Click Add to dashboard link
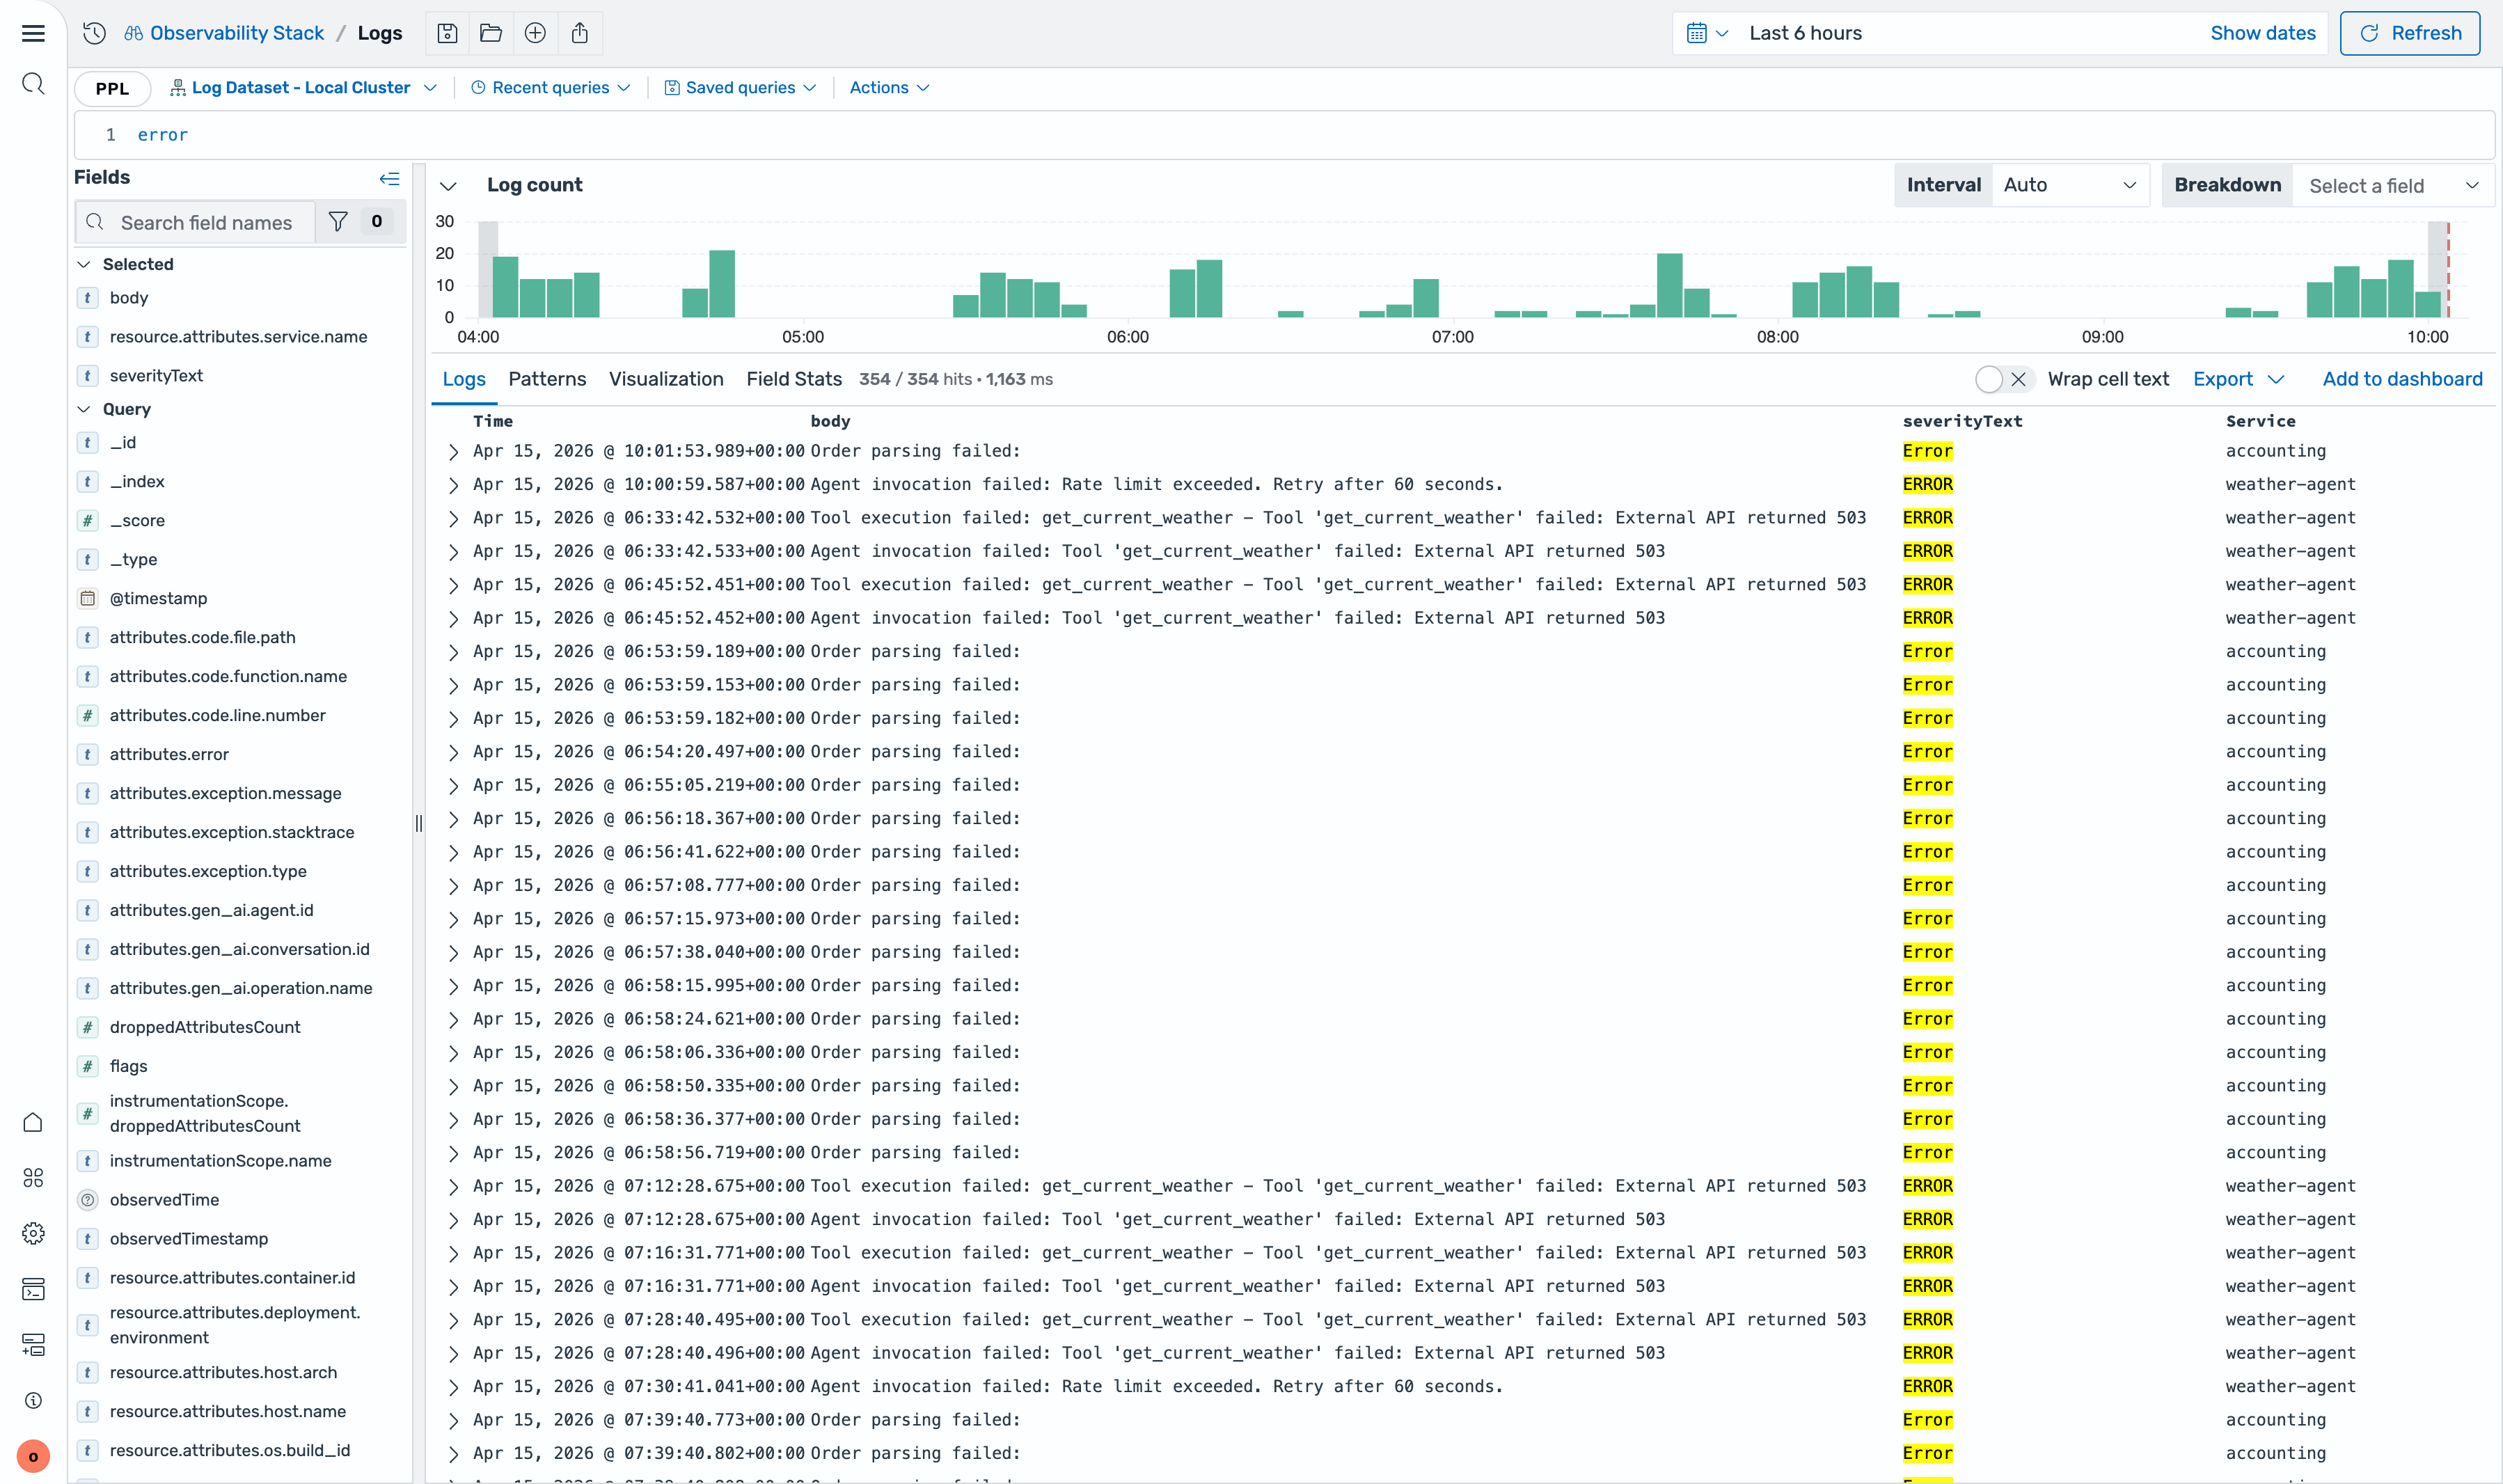Image resolution: width=2503 pixels, height=1484 pixels. [x=2403, y=380]
